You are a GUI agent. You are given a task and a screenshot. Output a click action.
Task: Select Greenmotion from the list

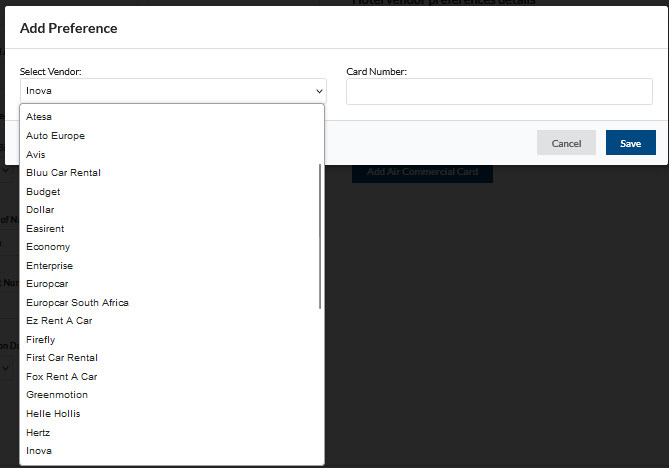[172, 395]
